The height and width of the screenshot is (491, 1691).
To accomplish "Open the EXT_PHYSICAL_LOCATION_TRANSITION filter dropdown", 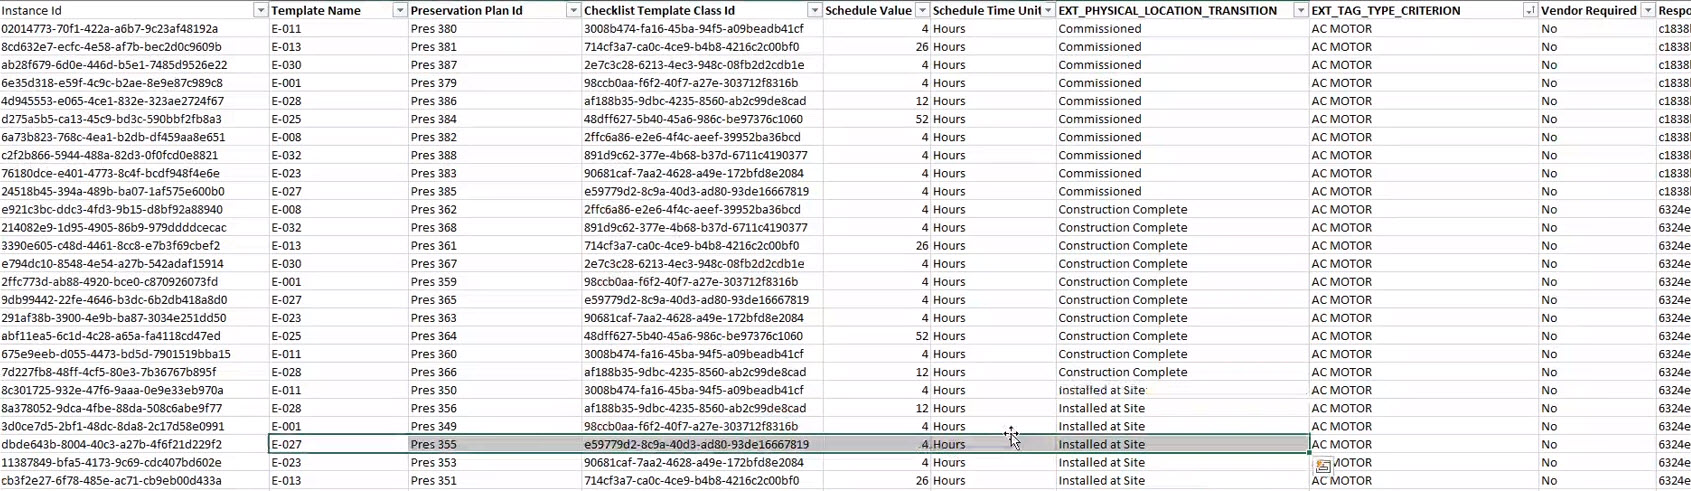I will (x=1300, y=11).
